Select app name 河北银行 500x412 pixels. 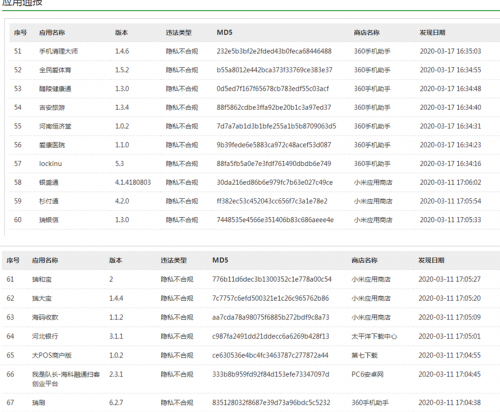click(45, 336)
